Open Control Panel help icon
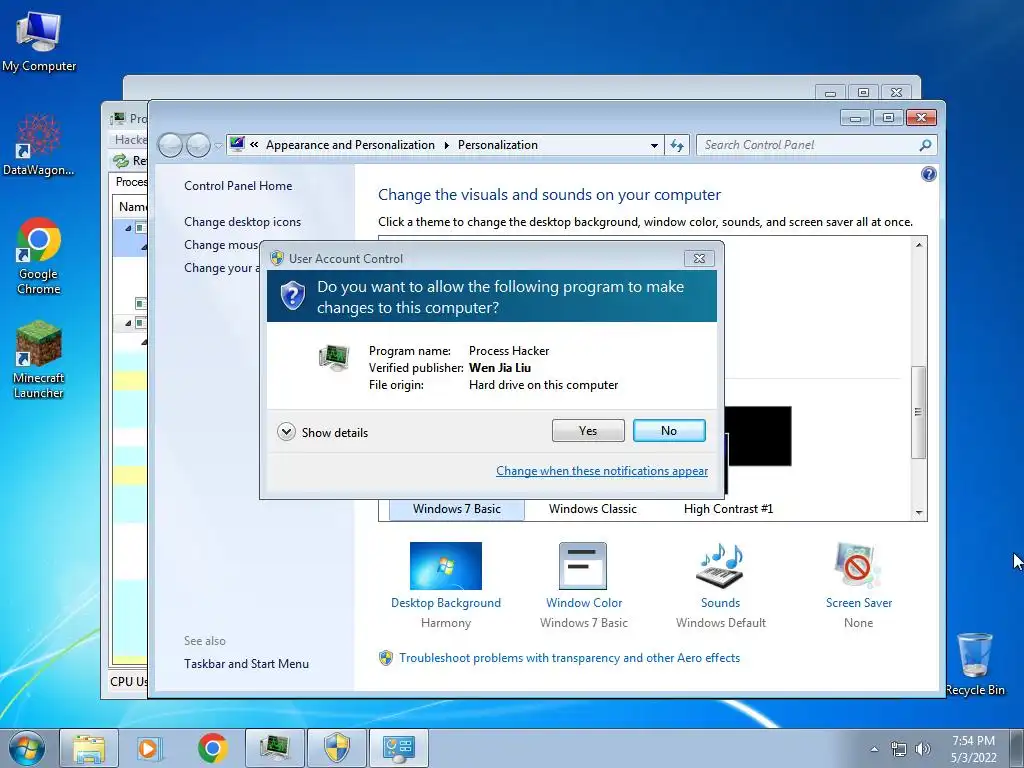 click(x=928, y=174)
